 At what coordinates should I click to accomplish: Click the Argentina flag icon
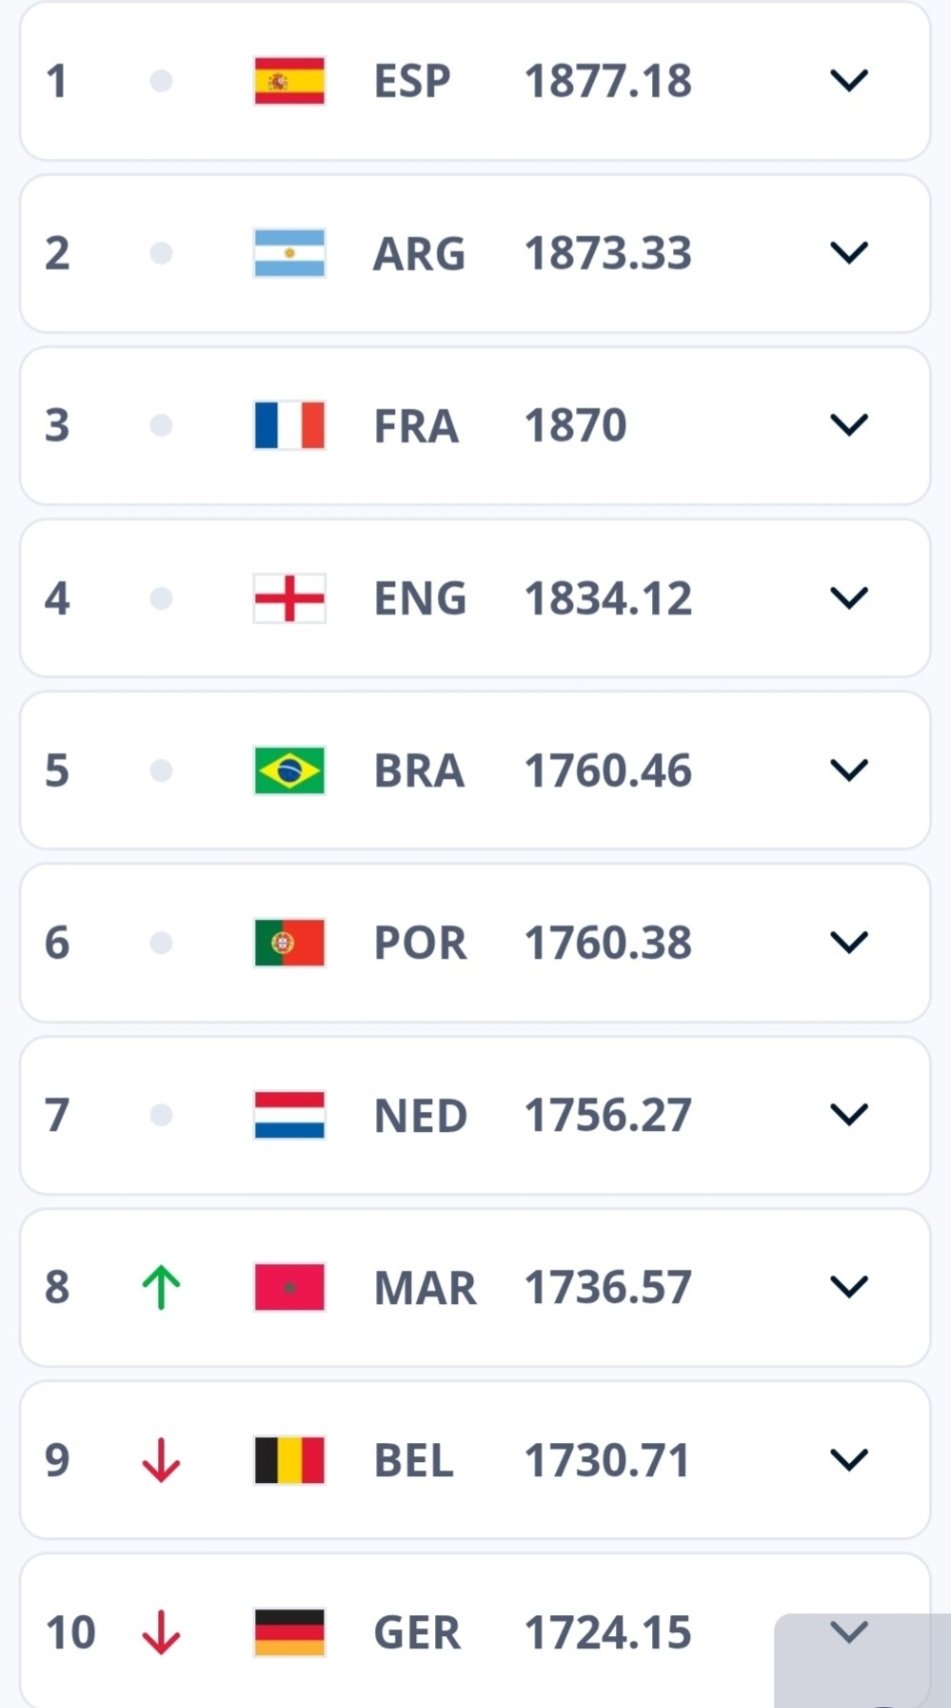point(289,253)
